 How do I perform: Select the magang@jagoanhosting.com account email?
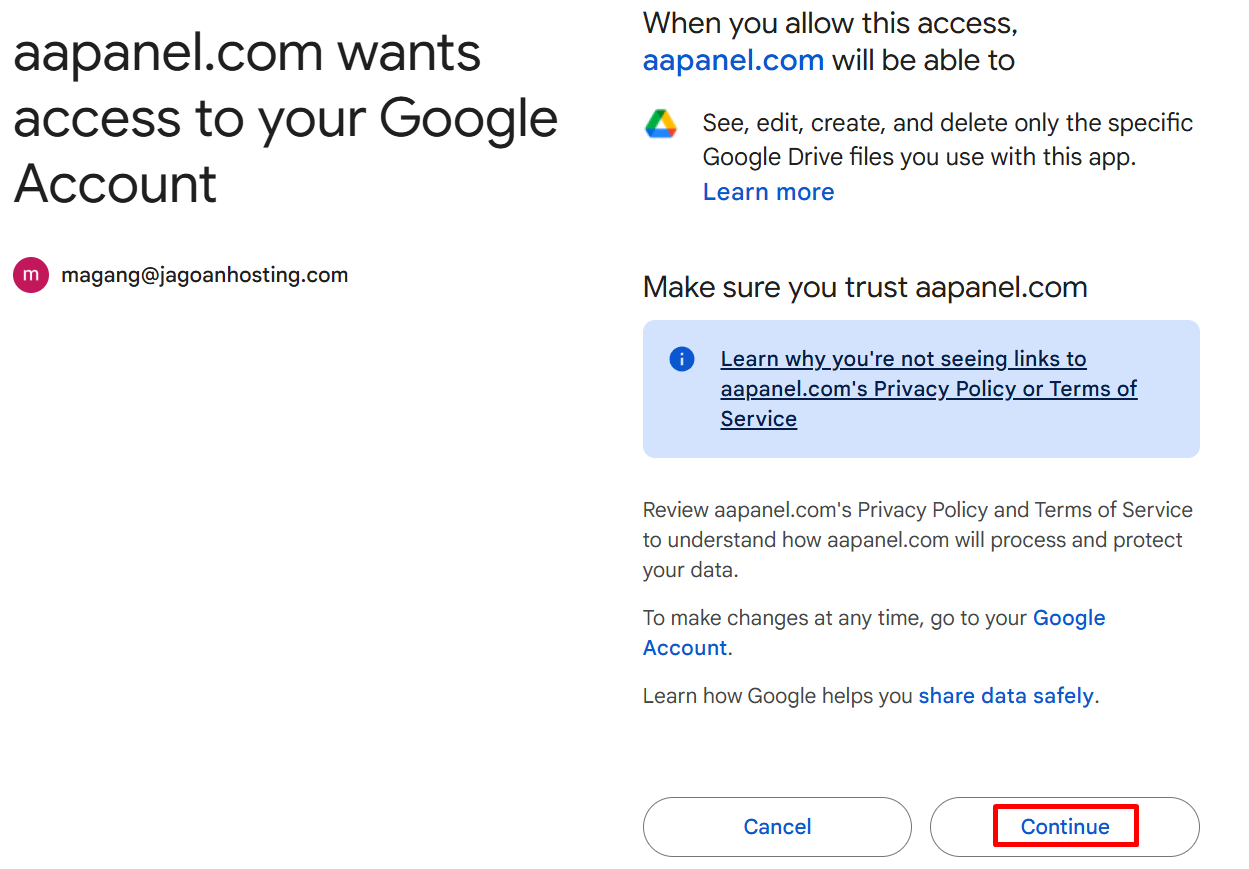coord(205,275)
